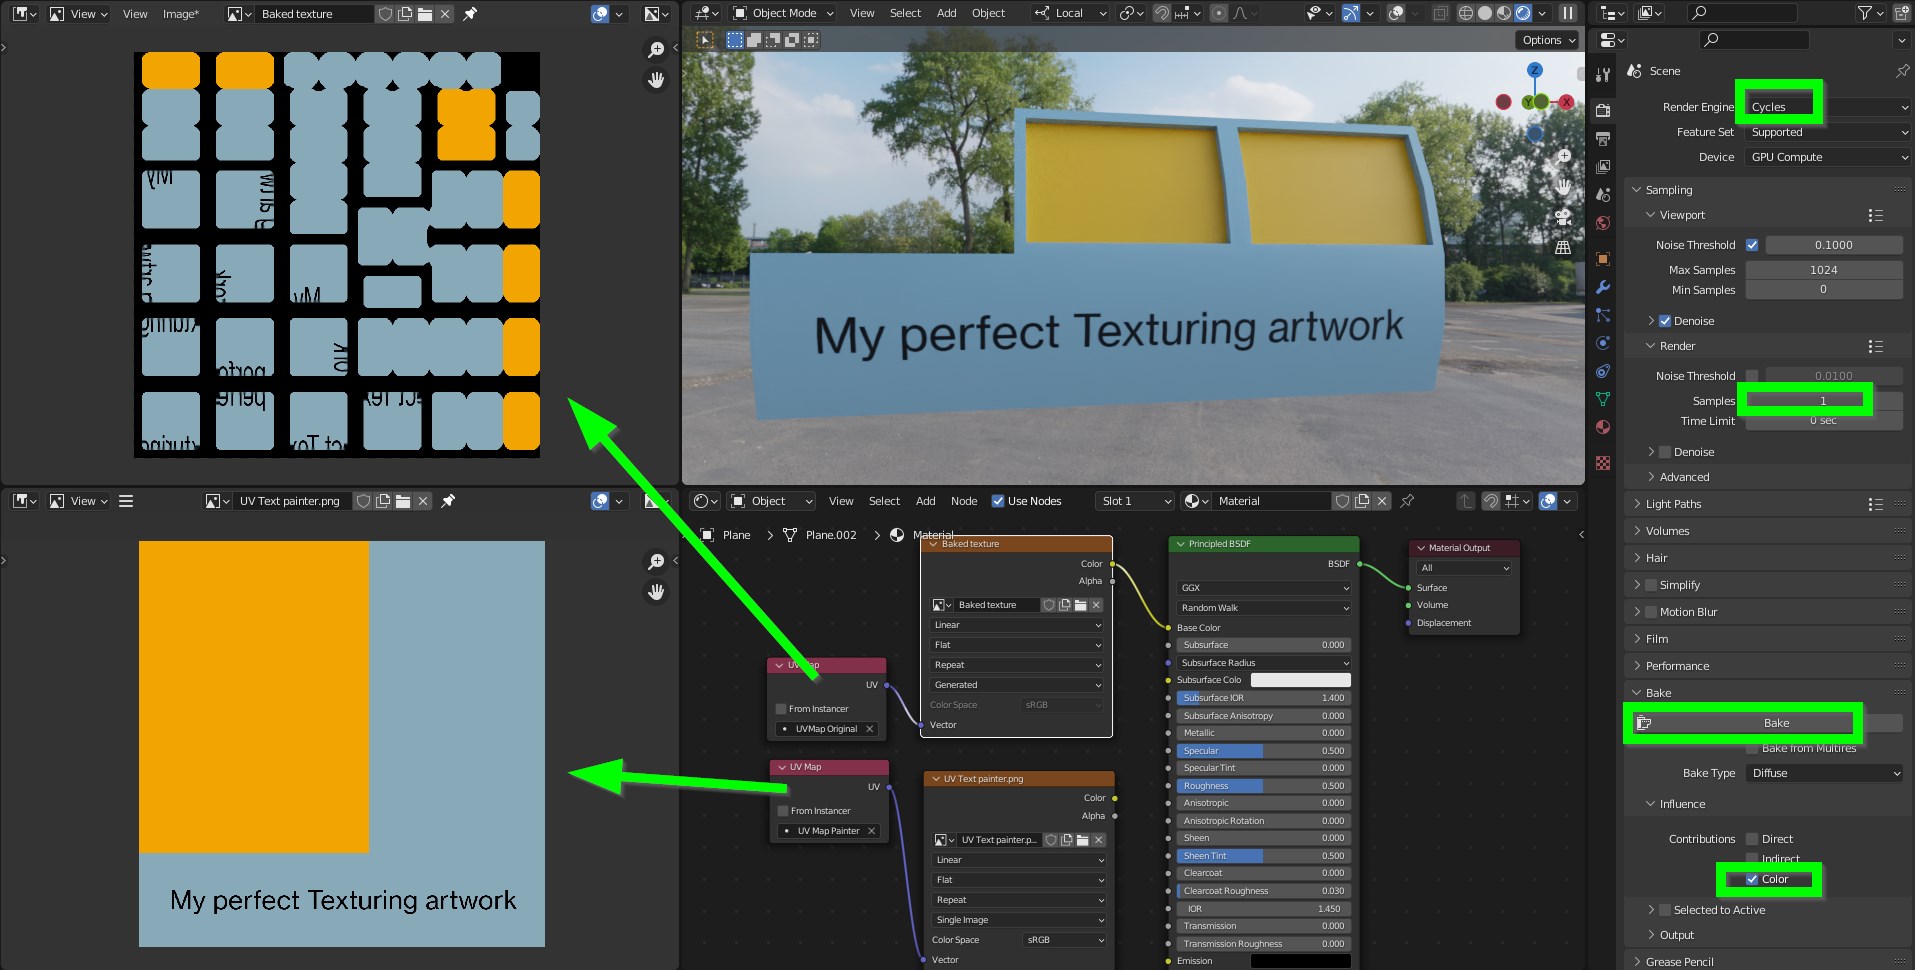1915x970 pixels.
Task: Expand the Light Paths panel
Action: (x=1673, y=504)
